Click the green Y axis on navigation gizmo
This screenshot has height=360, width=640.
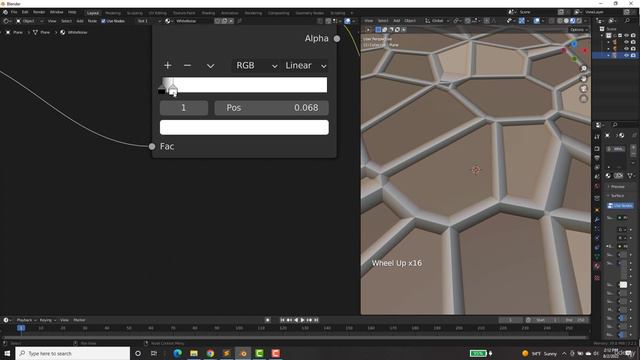click(x=575, y=59)
